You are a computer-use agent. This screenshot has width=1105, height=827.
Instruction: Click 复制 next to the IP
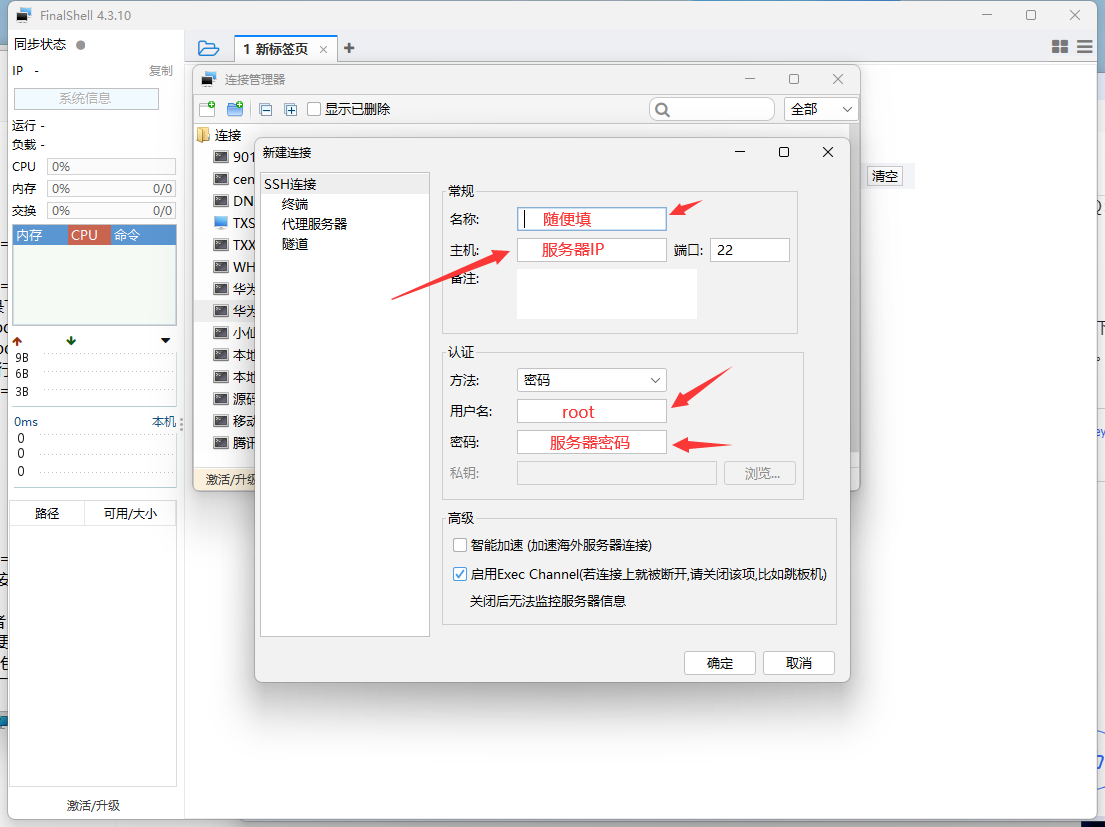click(x=161, y=70)
